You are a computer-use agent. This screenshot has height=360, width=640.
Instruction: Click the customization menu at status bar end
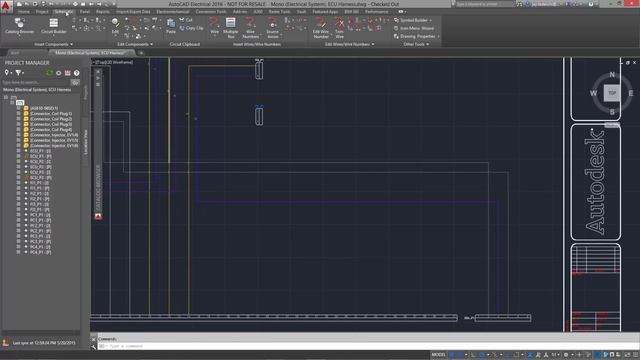click(635, 355)
